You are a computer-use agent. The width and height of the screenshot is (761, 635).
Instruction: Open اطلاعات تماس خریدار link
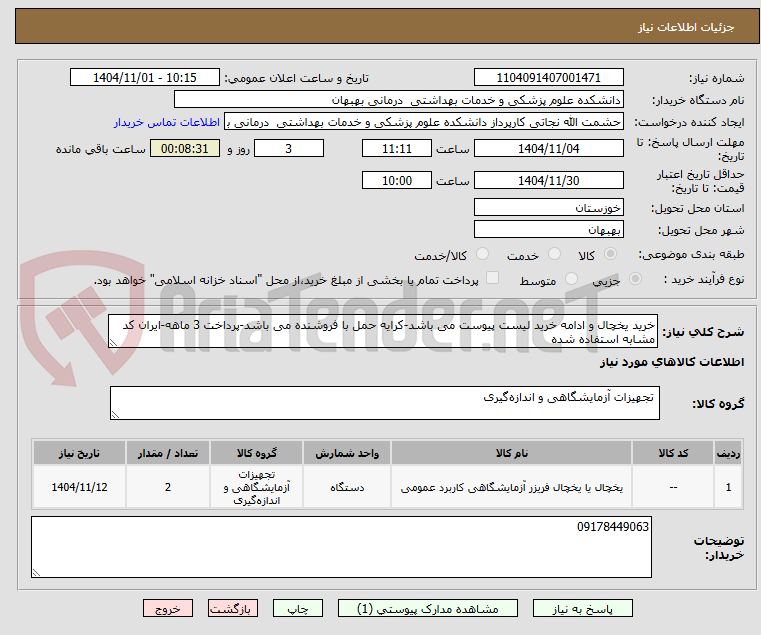click(167, 122)
